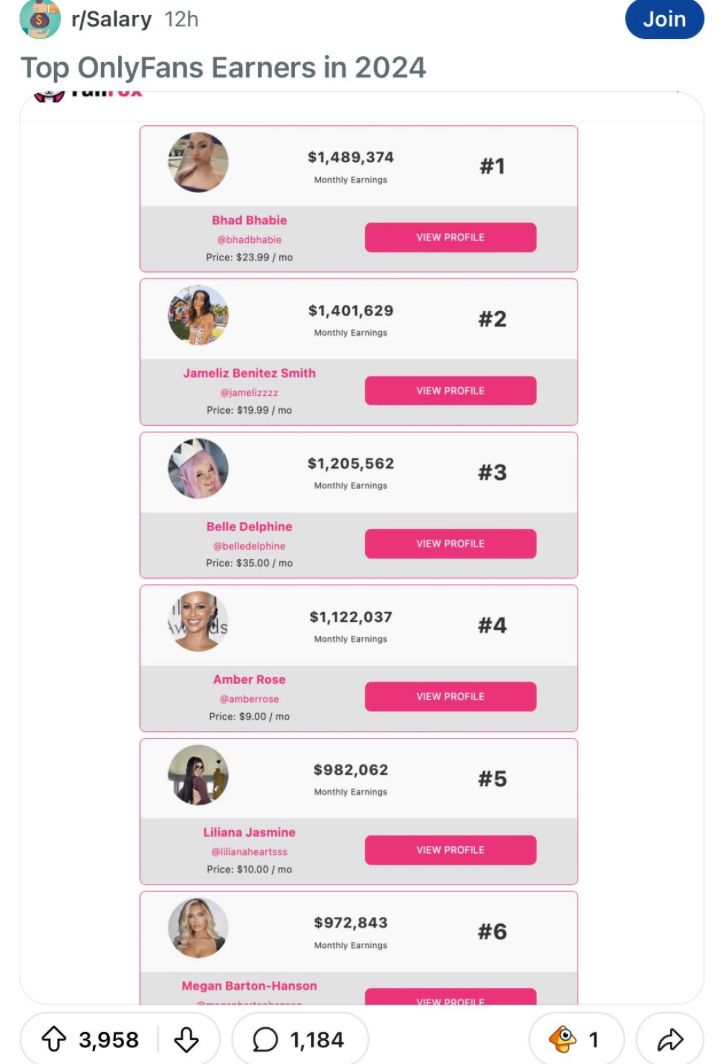Tap the #1 ranked profile picture
This screenshot has height=1064, width=726.
(198, 162)
